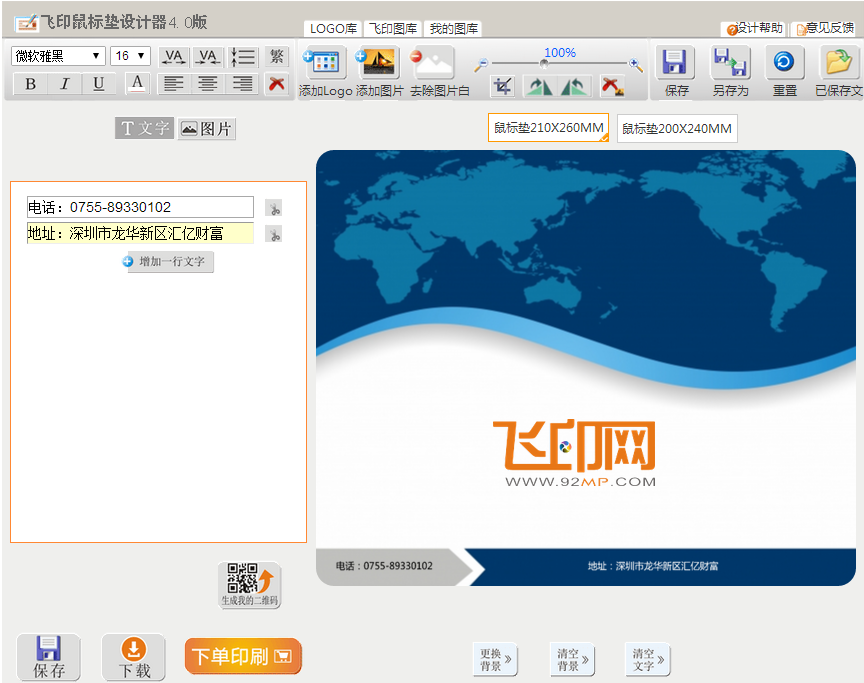Image resolution: width=864 pixels, height=683 pixels.
Task: Open the 我的图库 tab
Action: pos(453,29)
